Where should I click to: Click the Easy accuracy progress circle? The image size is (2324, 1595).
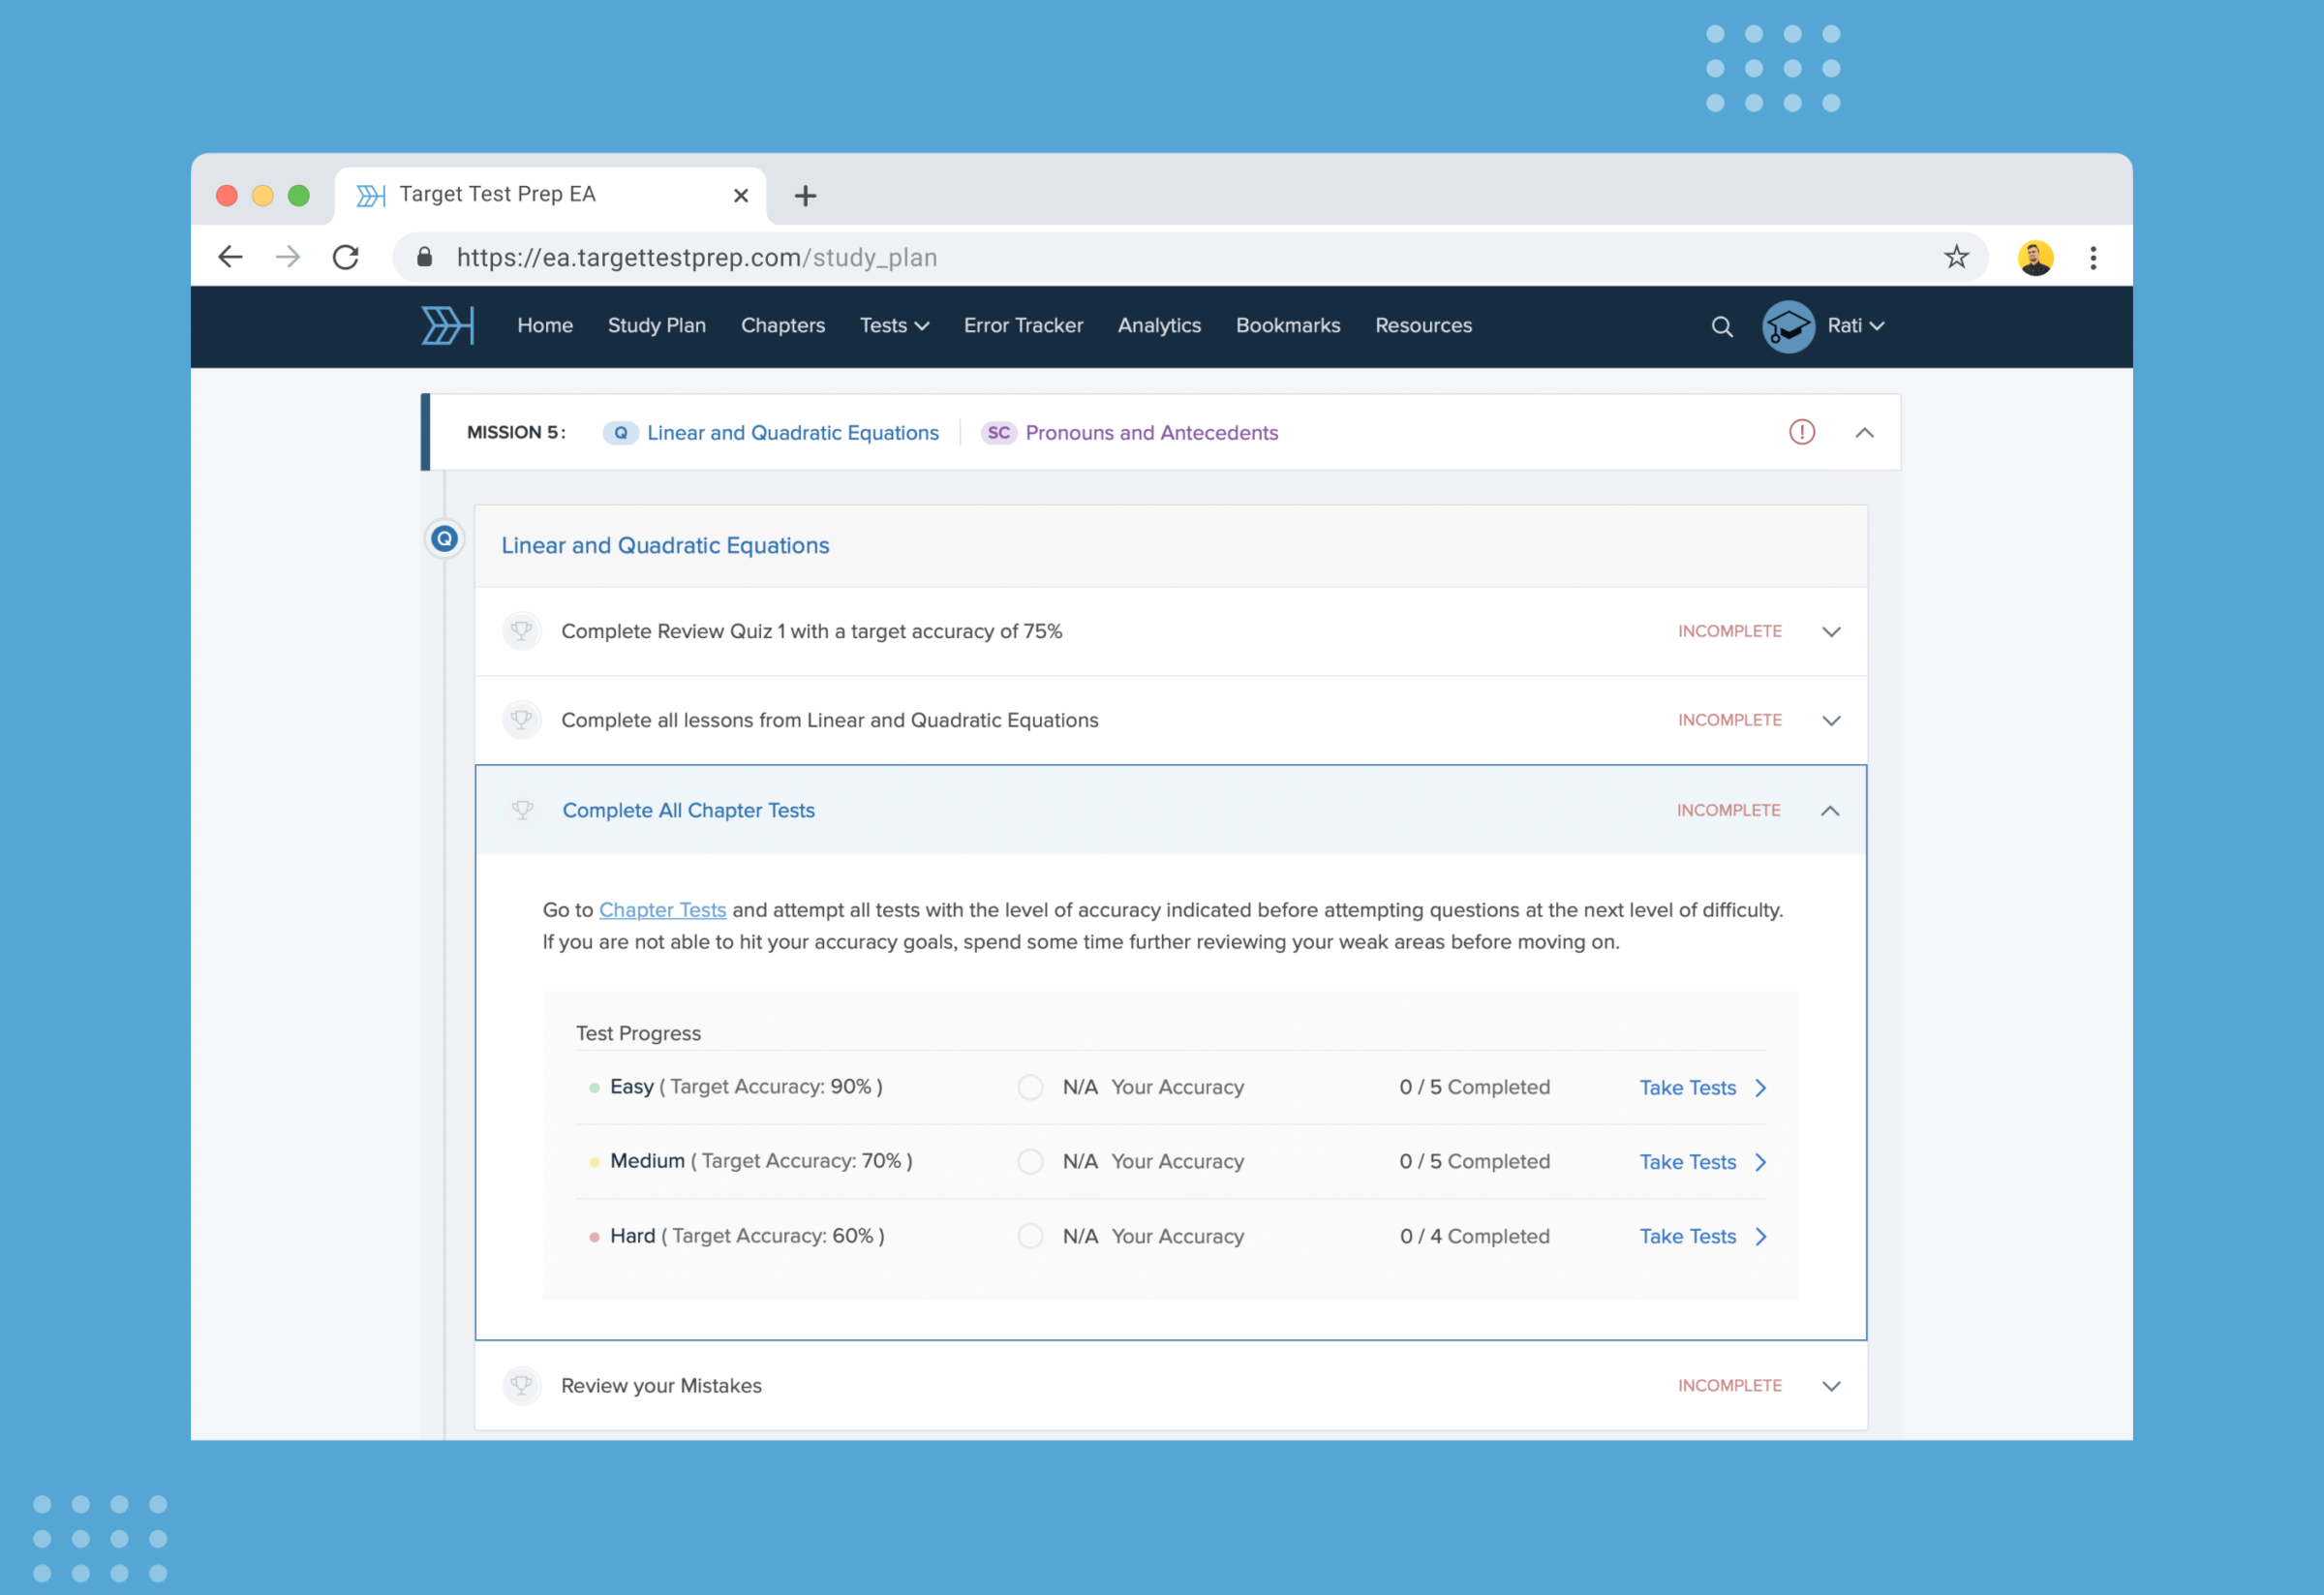[1030, 1087]
